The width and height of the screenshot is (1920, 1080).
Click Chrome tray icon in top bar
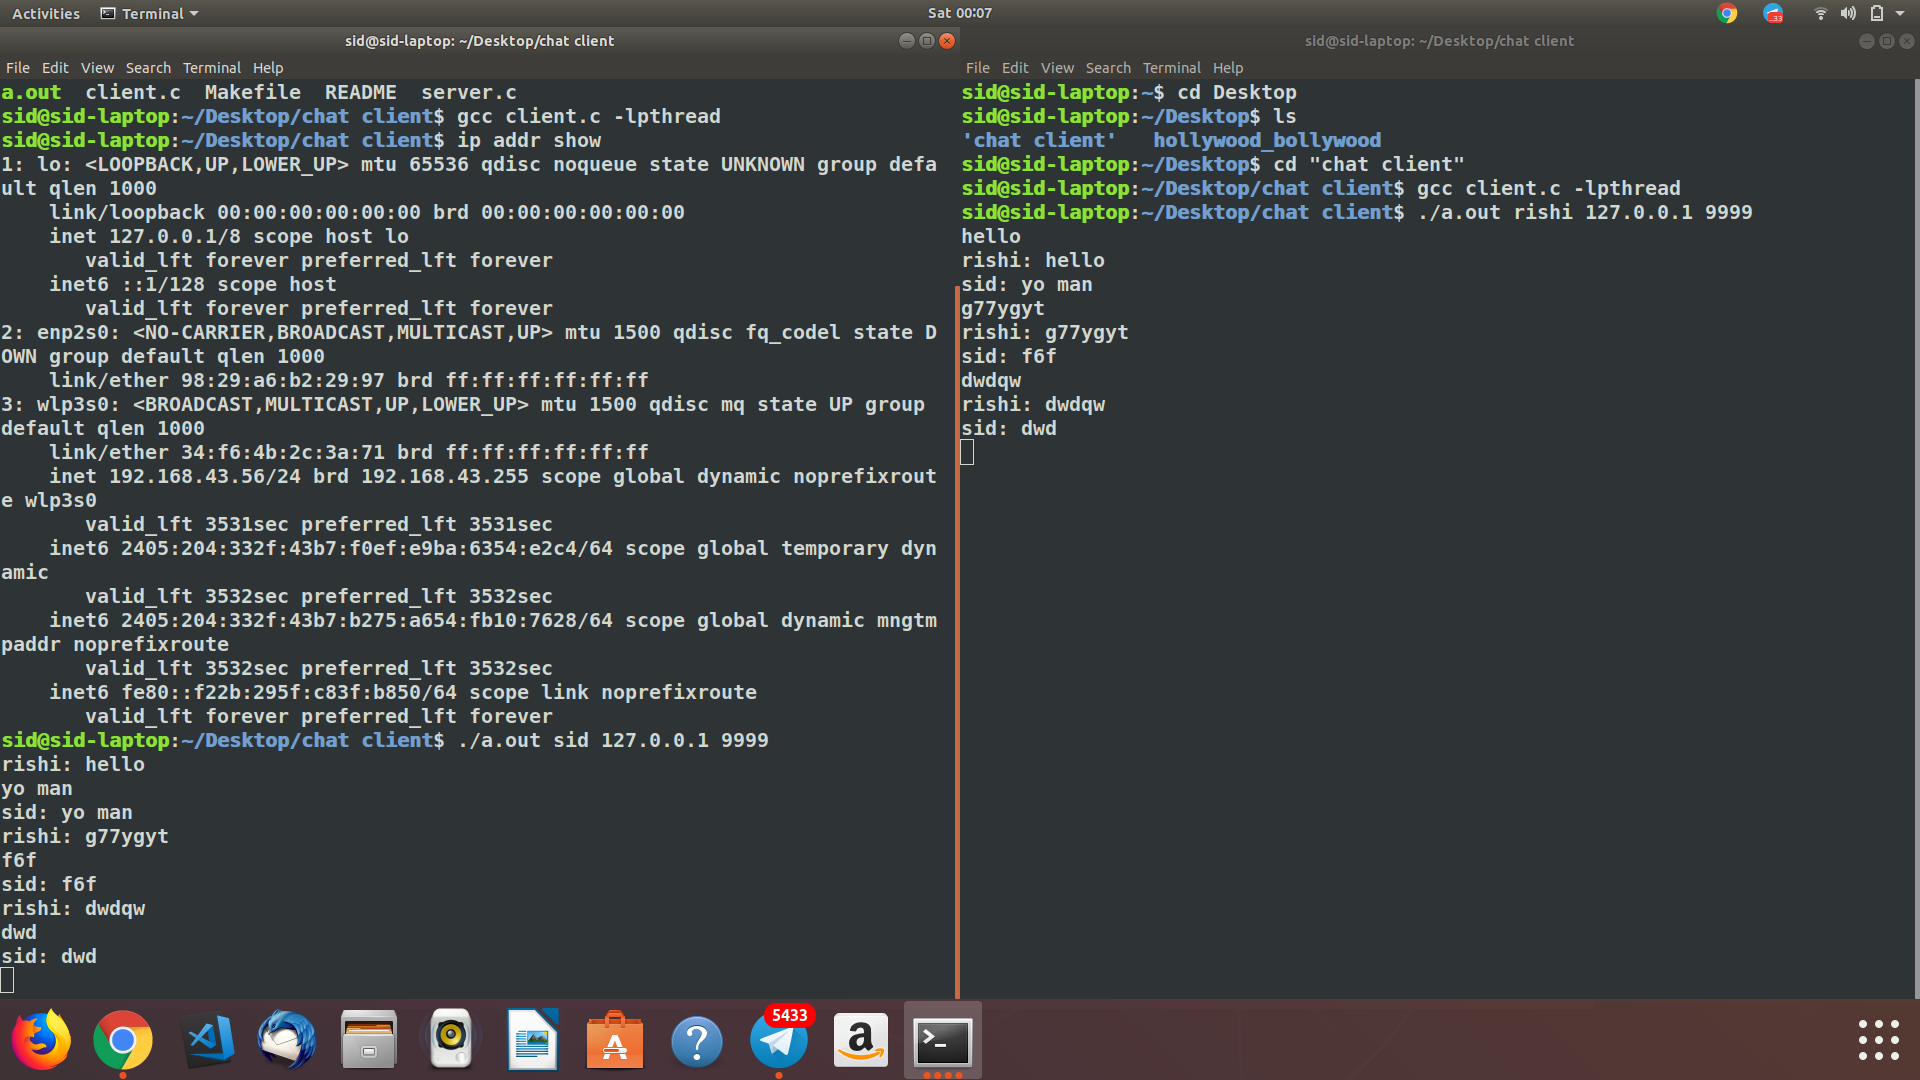pos(1727,13)
